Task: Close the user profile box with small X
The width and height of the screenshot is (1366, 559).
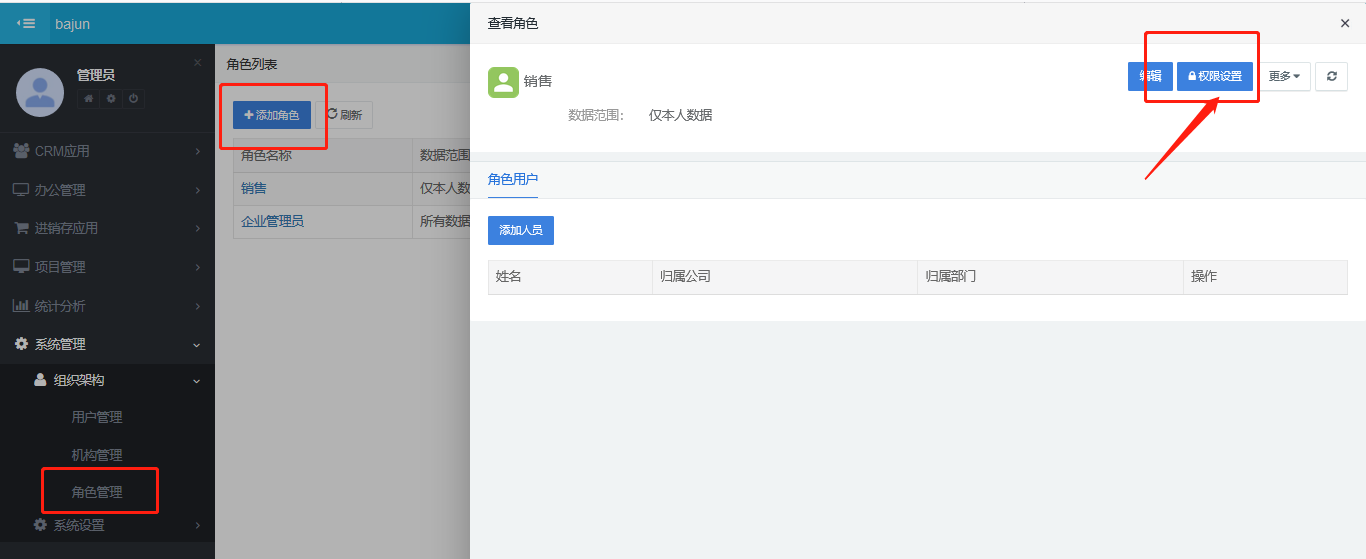Action: point(197,63)
